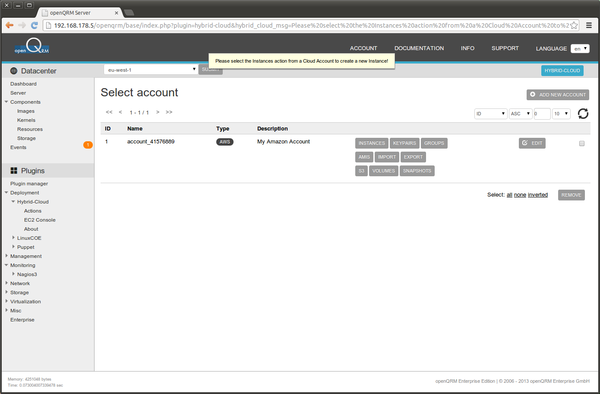This screenshot has width=600, height=394.
Task: Click the browser back arrow
Action: click(10, 25)
